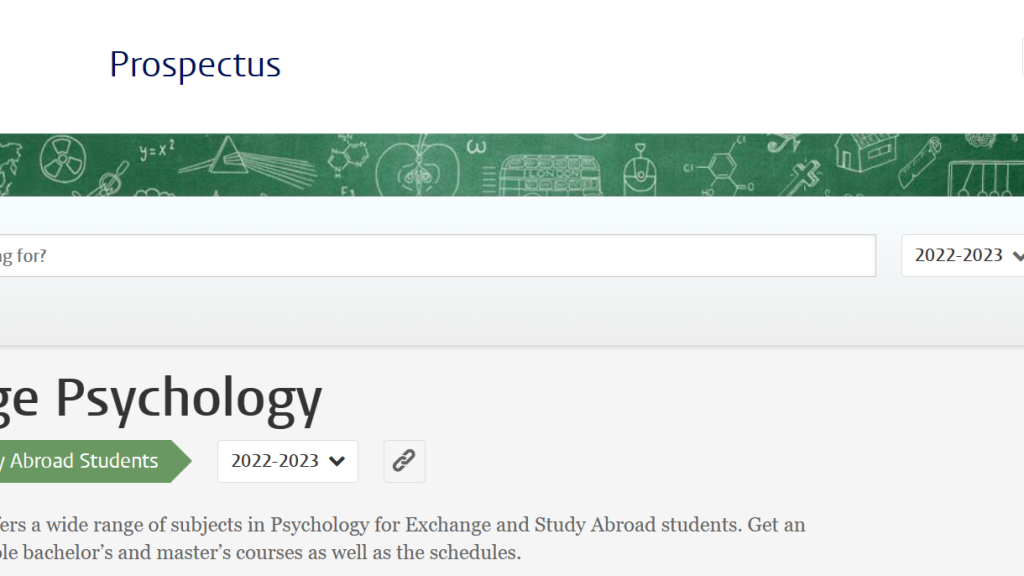Click the y=x² formula on banner
Image resolution: width=1024 pixels, height=576 pixels.
(x=157, y=150)
